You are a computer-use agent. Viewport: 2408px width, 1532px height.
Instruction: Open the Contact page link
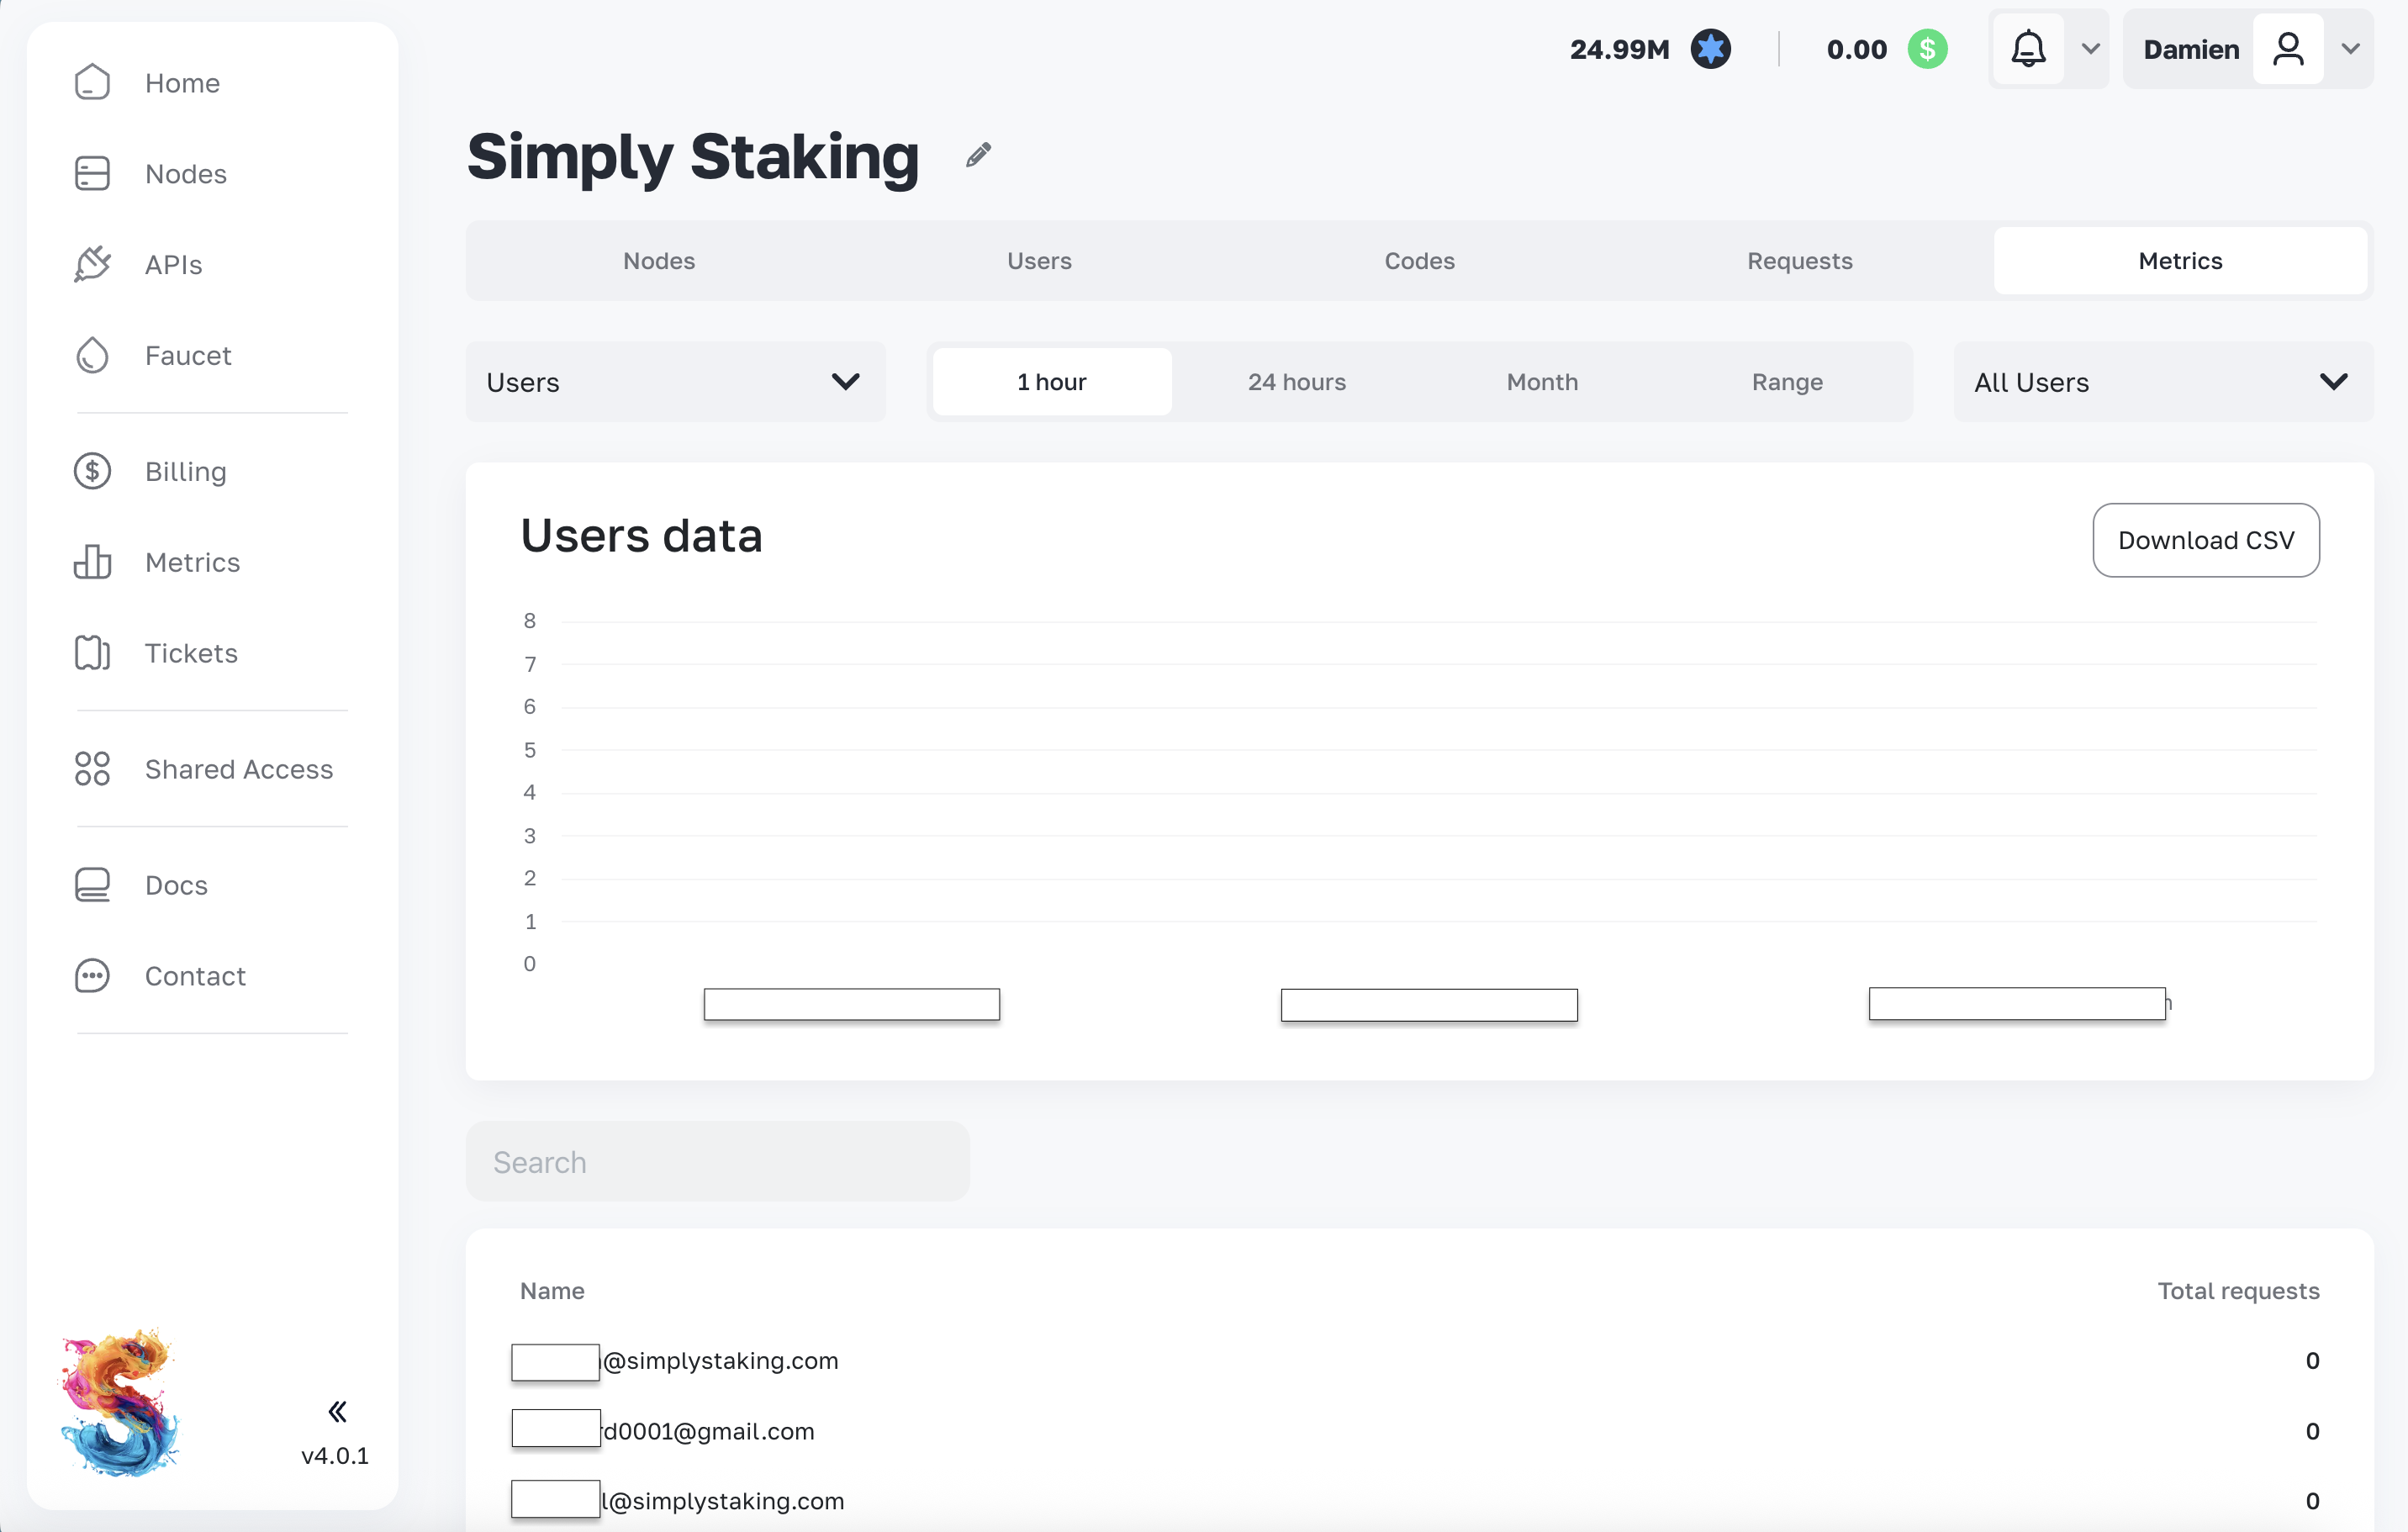tap(195, 977)
